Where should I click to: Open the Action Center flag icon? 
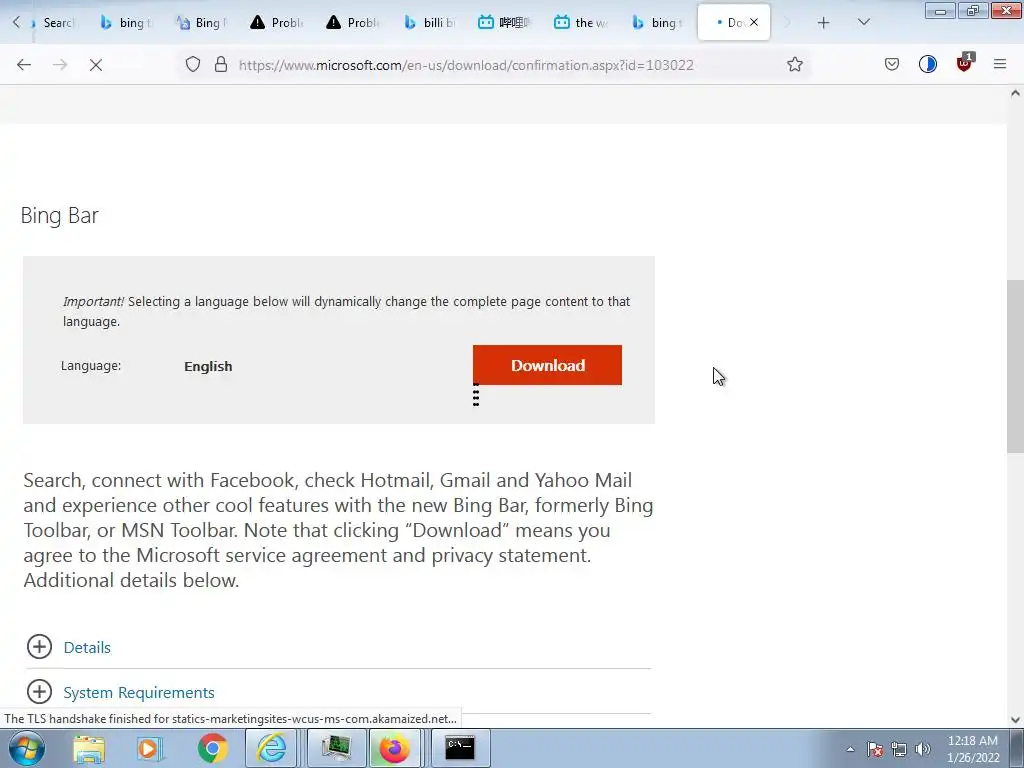(x=875, y=749)
